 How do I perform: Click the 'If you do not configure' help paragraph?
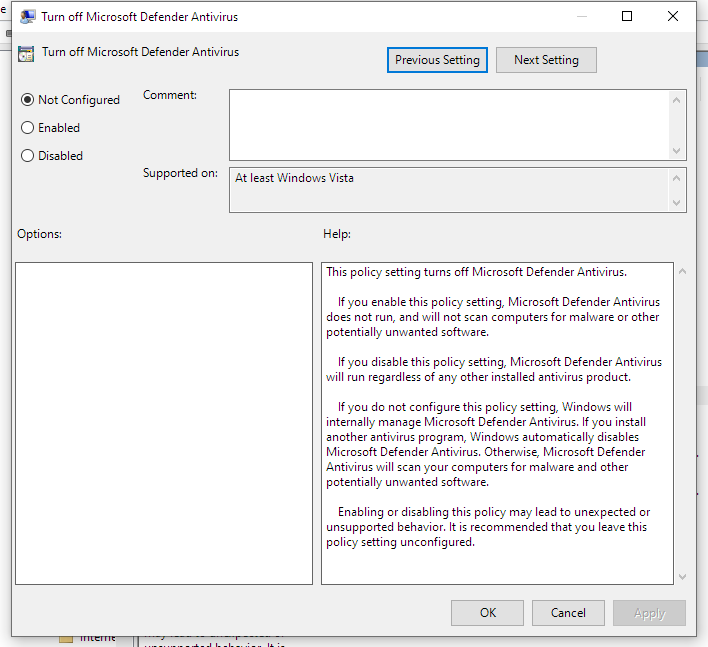coord(486,444)
